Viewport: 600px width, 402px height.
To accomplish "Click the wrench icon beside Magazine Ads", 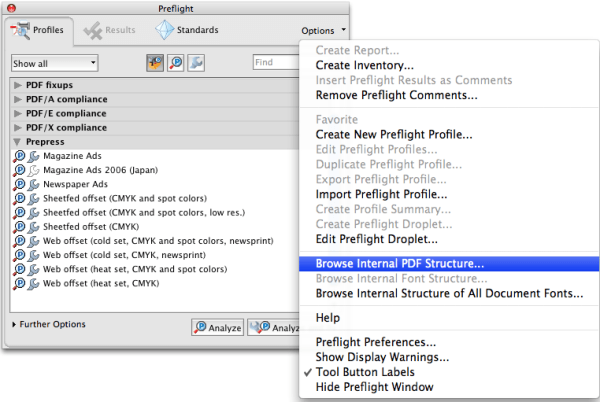I will tap(34, 156).
